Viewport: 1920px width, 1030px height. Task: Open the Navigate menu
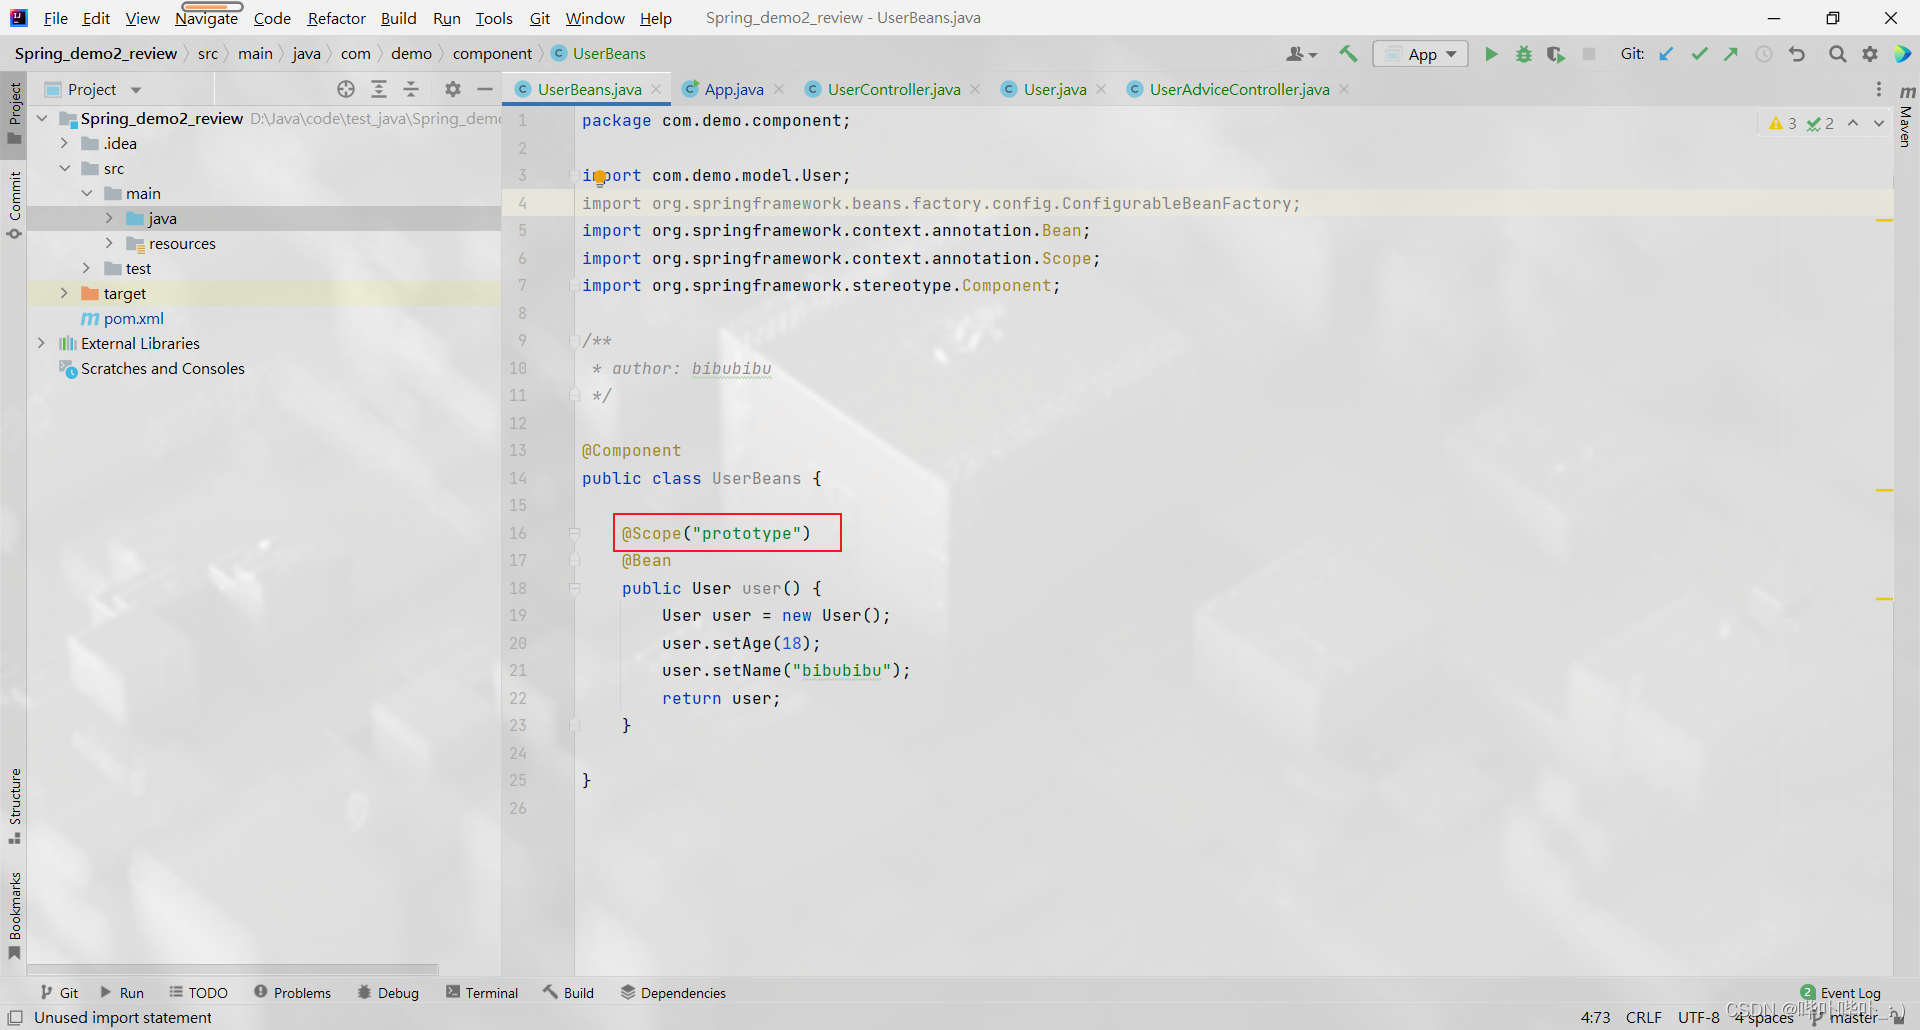[206, 18]
